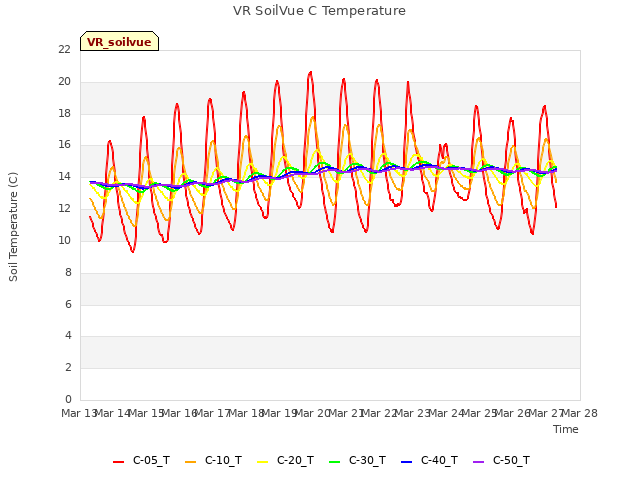Image resolution: width=640 pixels, height=480 pixels.
Task: Click the chart title VR SoilVue C Temperature
Action: pos(319,11)
